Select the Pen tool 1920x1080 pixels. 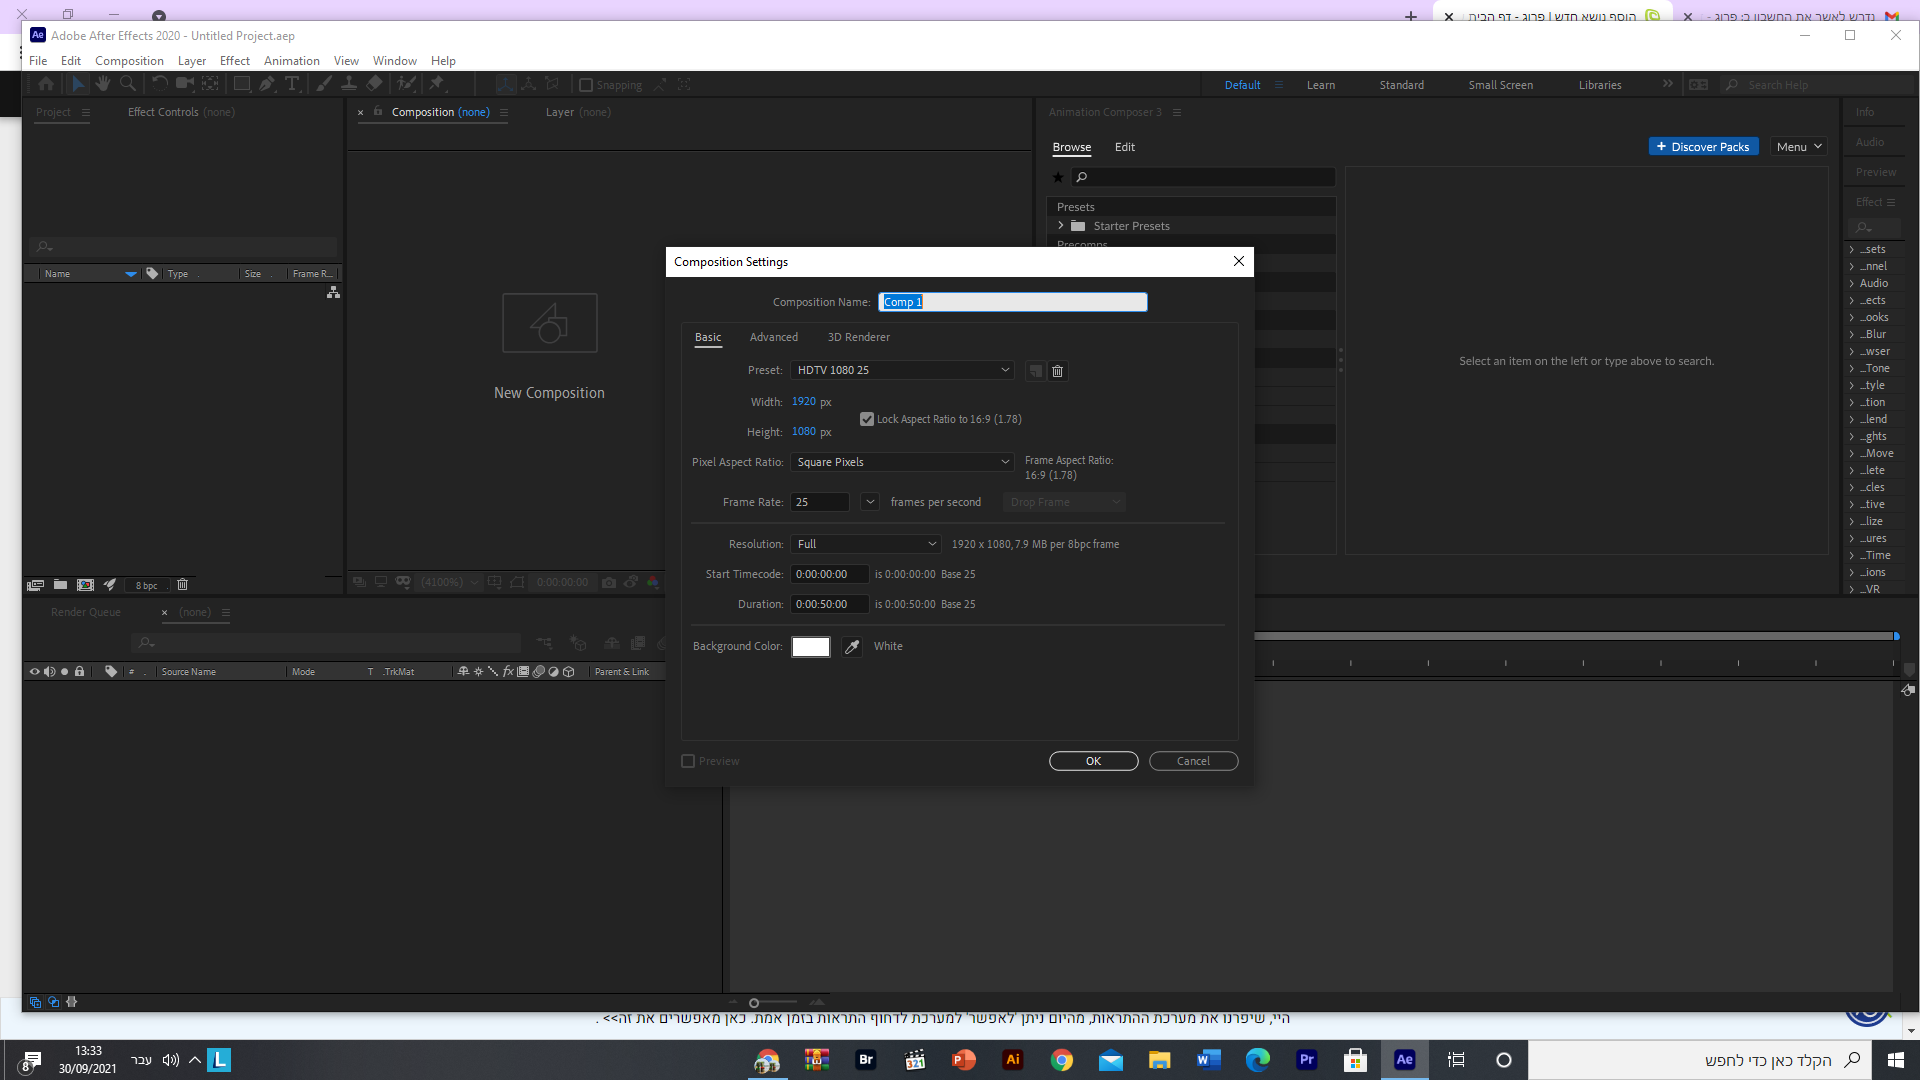point(266,84)
